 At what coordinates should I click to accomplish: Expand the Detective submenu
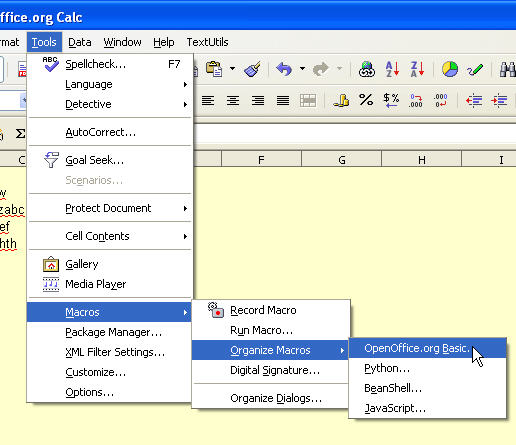coord(110,104)
